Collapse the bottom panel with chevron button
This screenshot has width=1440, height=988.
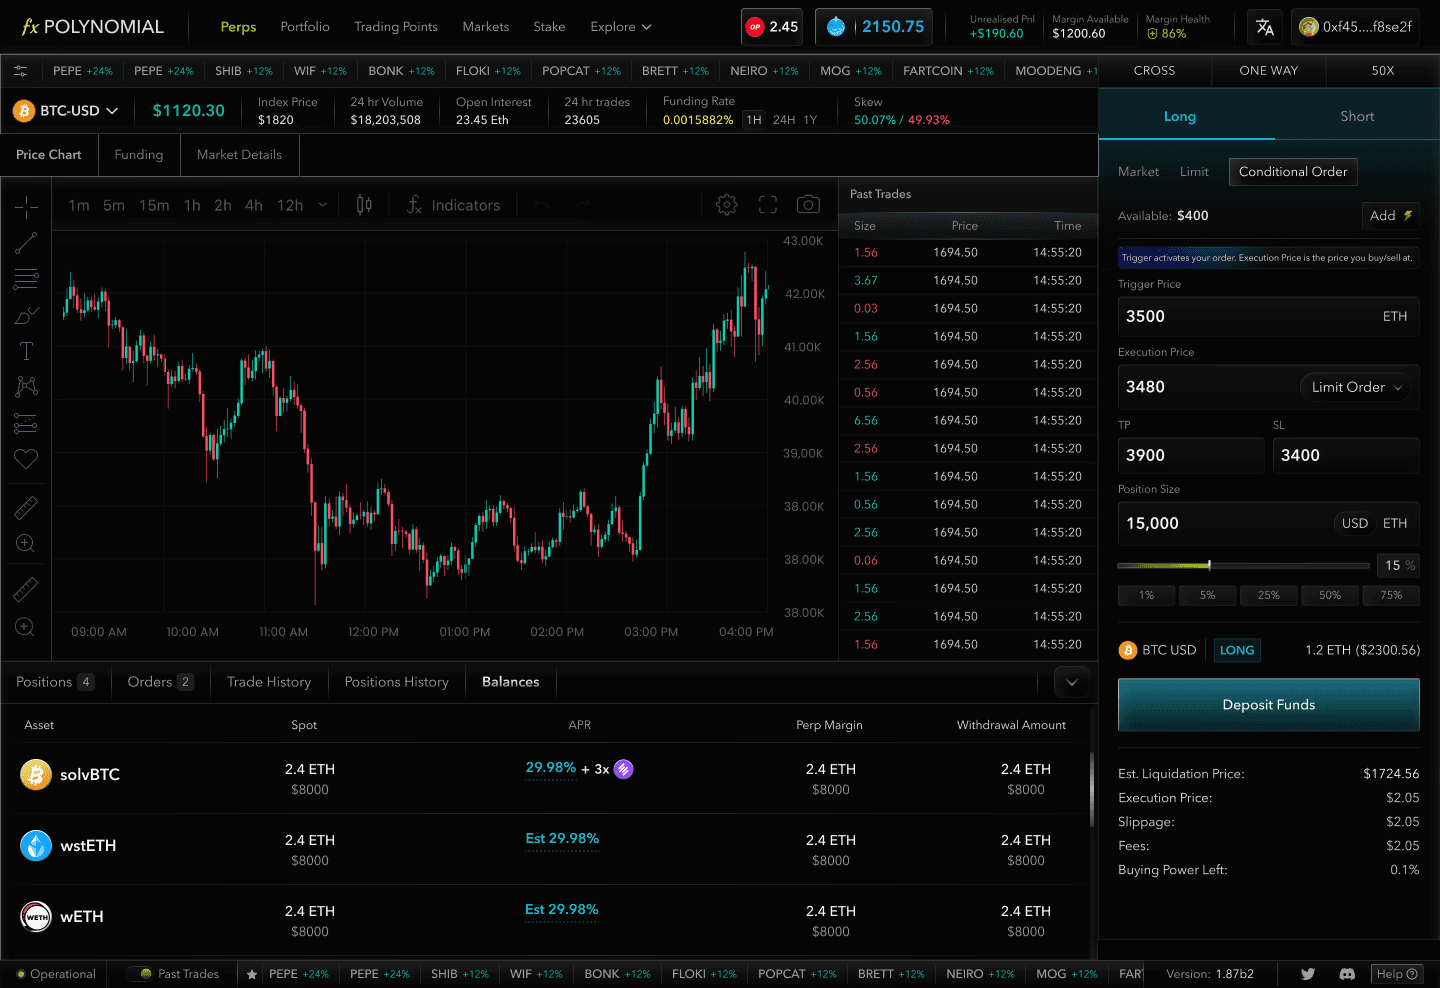(1072, 682)
